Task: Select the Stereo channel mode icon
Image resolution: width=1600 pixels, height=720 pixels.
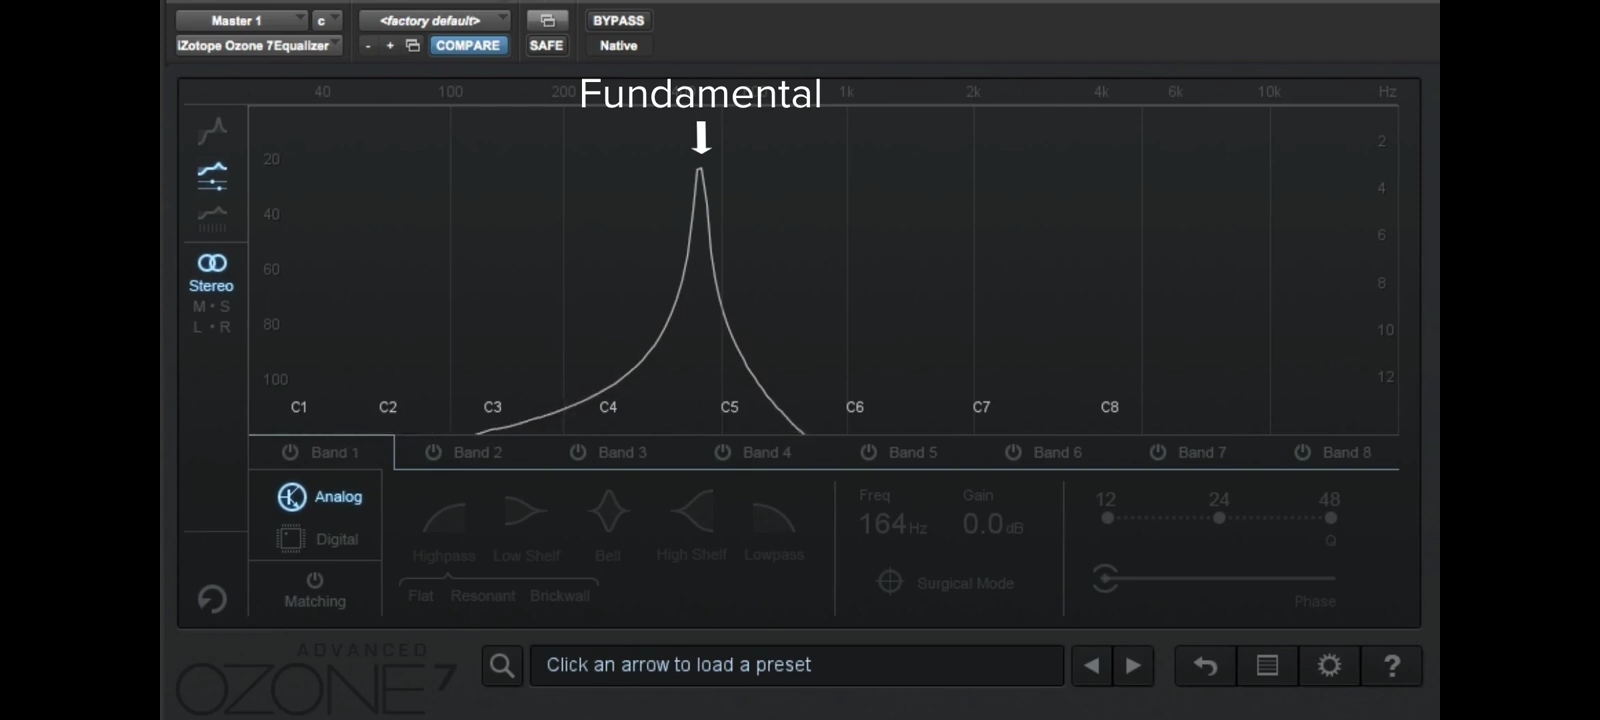Action: [212, 263]
